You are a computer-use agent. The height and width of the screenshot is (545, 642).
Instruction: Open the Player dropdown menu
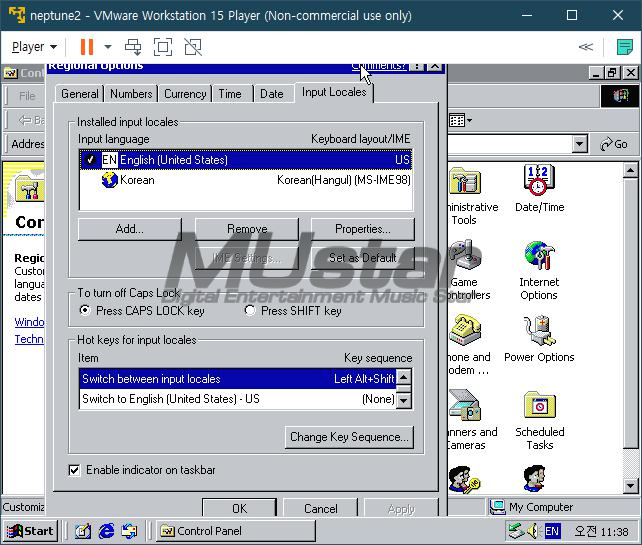[x=34, y=47]
